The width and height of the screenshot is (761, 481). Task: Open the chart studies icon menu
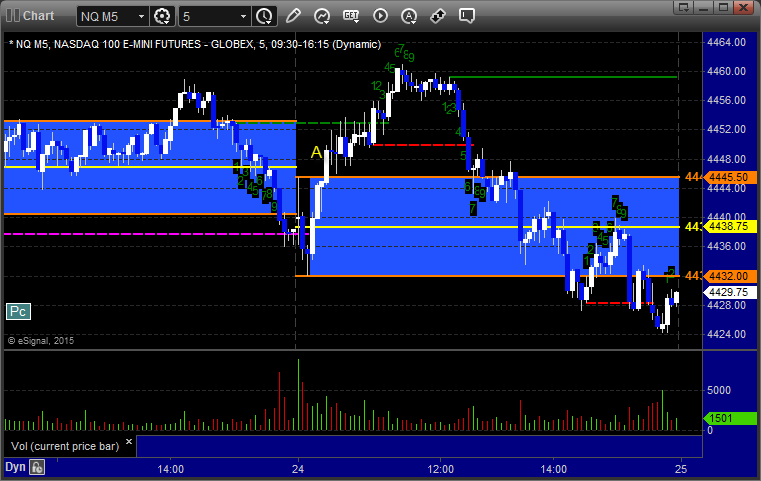click(322, 16)
